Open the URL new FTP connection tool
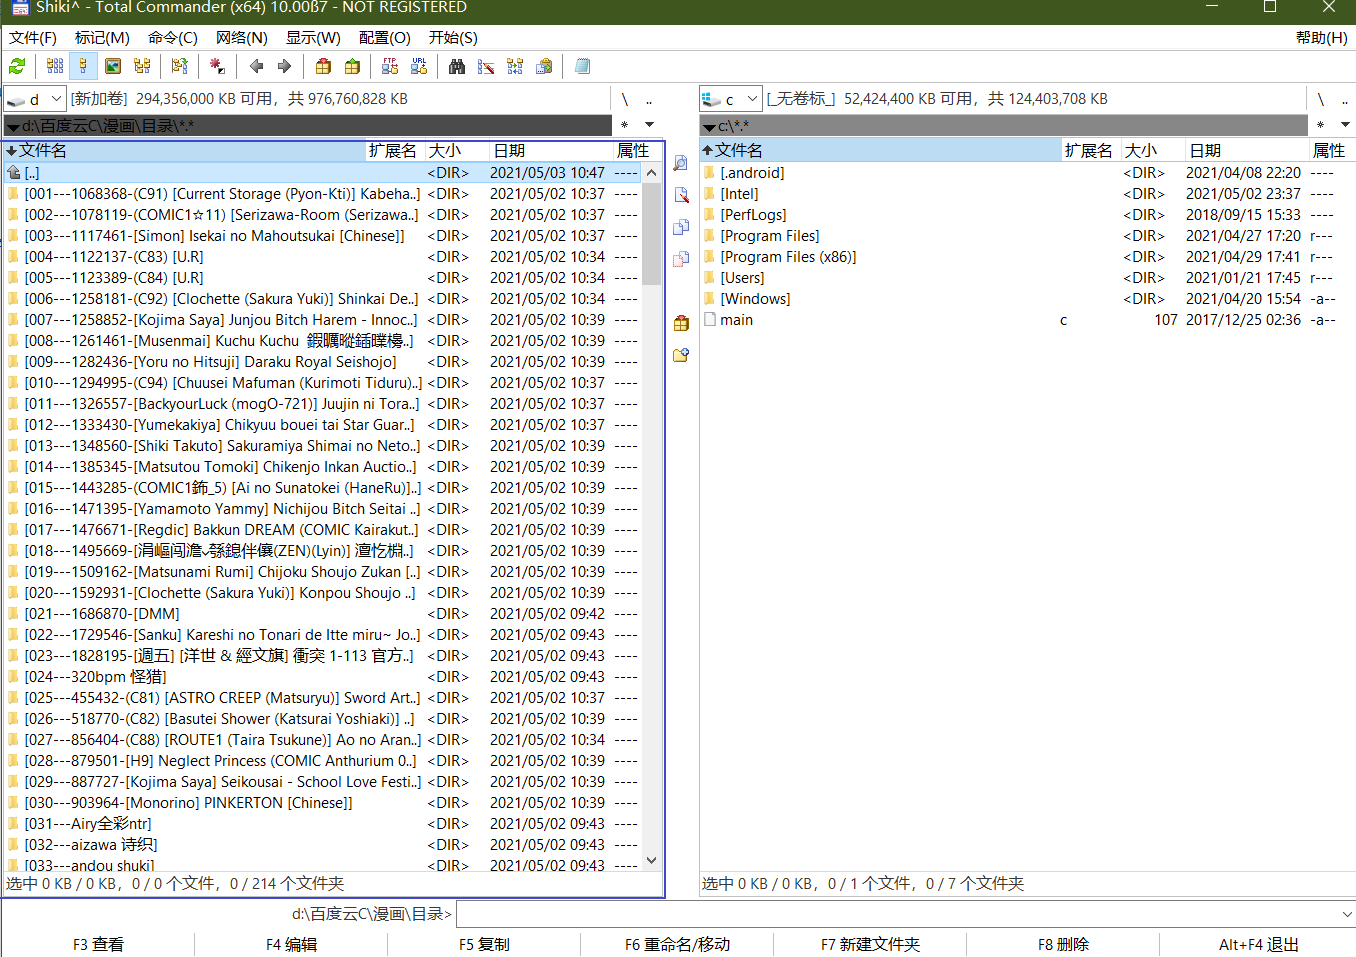The height and width of the screenshot is (957, 1356). click(419, 66)
